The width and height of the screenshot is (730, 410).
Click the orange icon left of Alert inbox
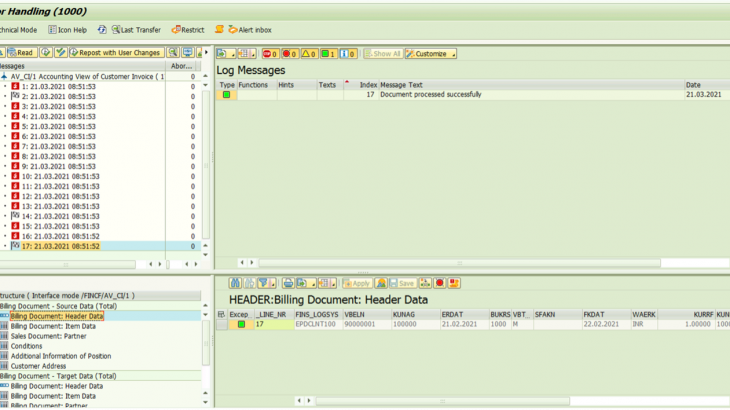pos(219,30)
